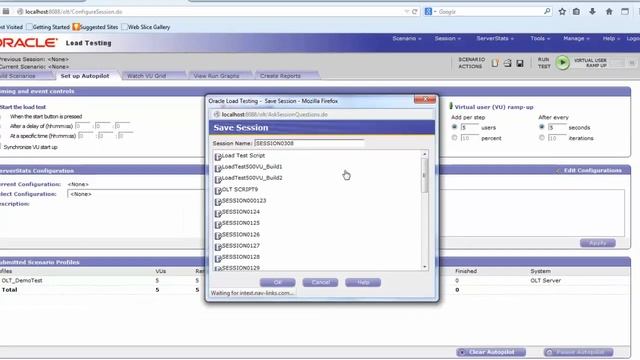Click the OLT Server system cell
Viewport: 640px width, 360px height.
(x=545, y=280)
